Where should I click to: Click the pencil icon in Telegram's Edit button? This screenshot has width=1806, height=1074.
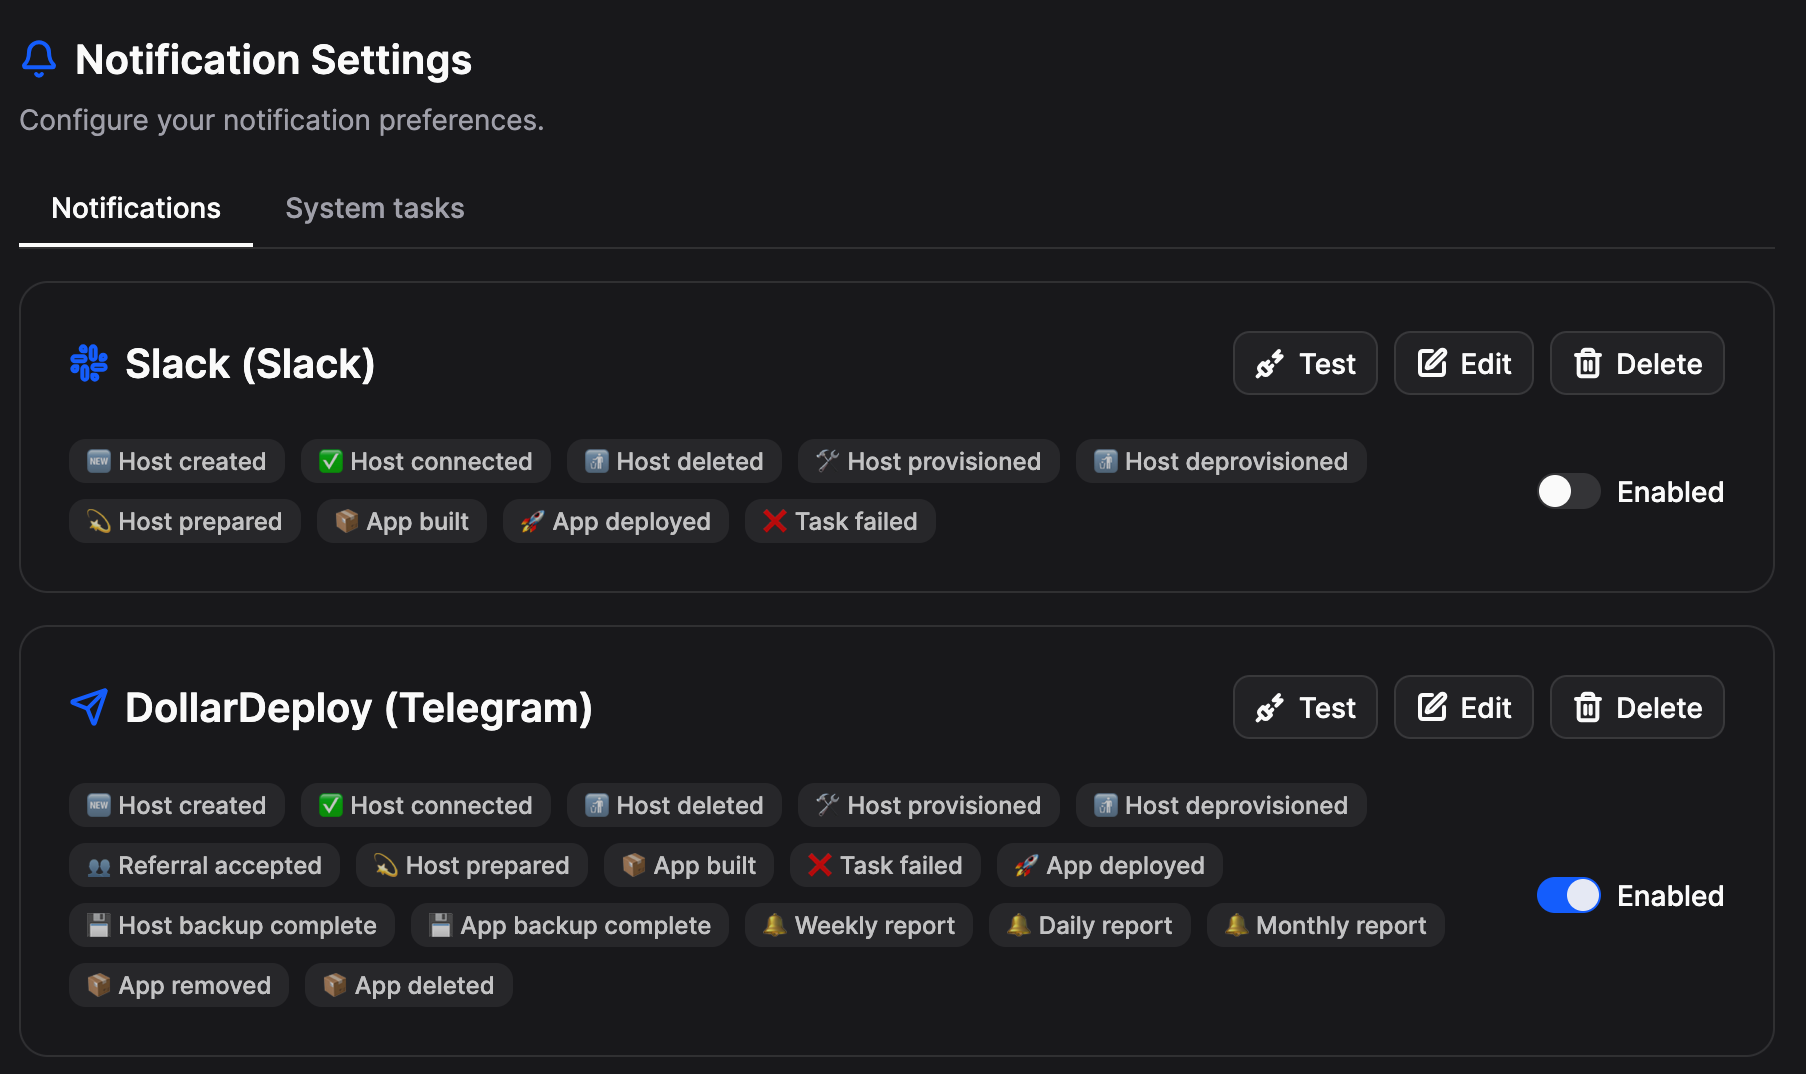(x=1432, y=707)
